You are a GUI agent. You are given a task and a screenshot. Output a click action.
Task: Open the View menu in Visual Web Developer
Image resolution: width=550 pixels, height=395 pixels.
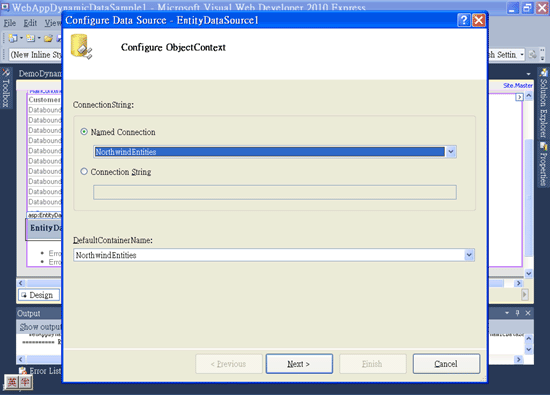click(53, 23)
